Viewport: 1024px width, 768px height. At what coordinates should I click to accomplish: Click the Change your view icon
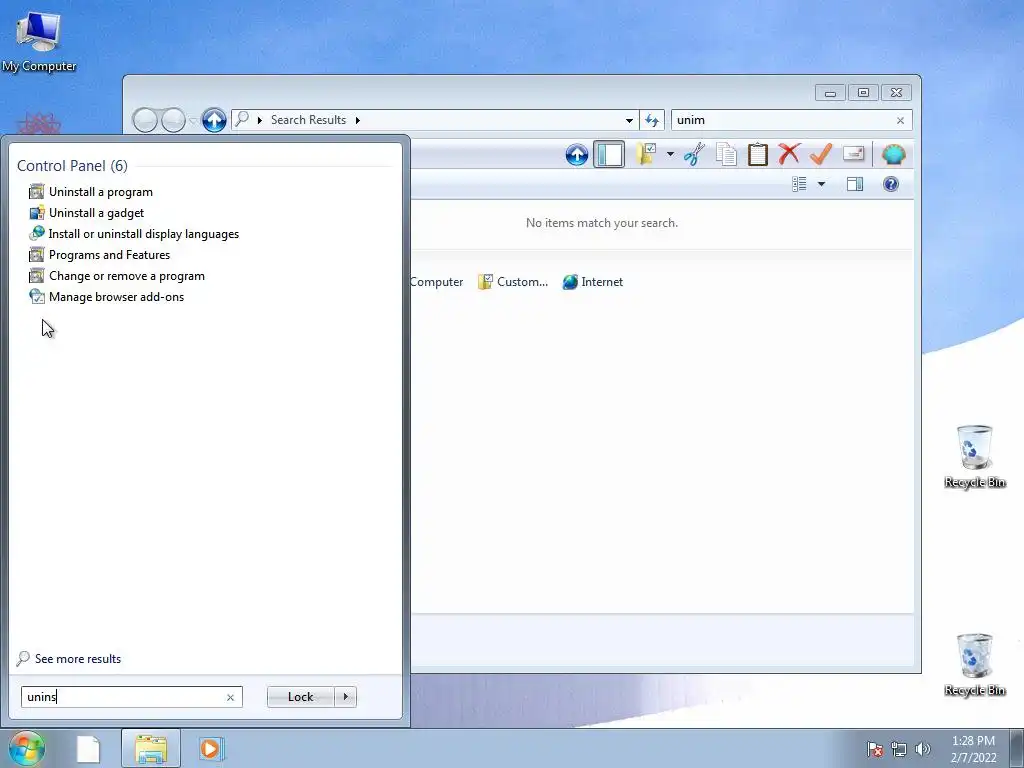coord(799,184)
